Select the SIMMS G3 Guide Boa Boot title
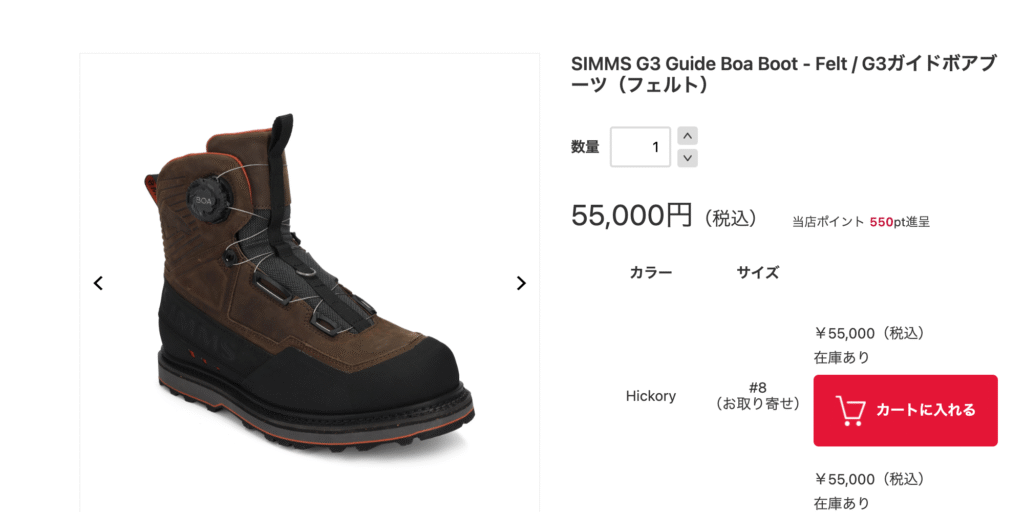 [x=784, y=74]
